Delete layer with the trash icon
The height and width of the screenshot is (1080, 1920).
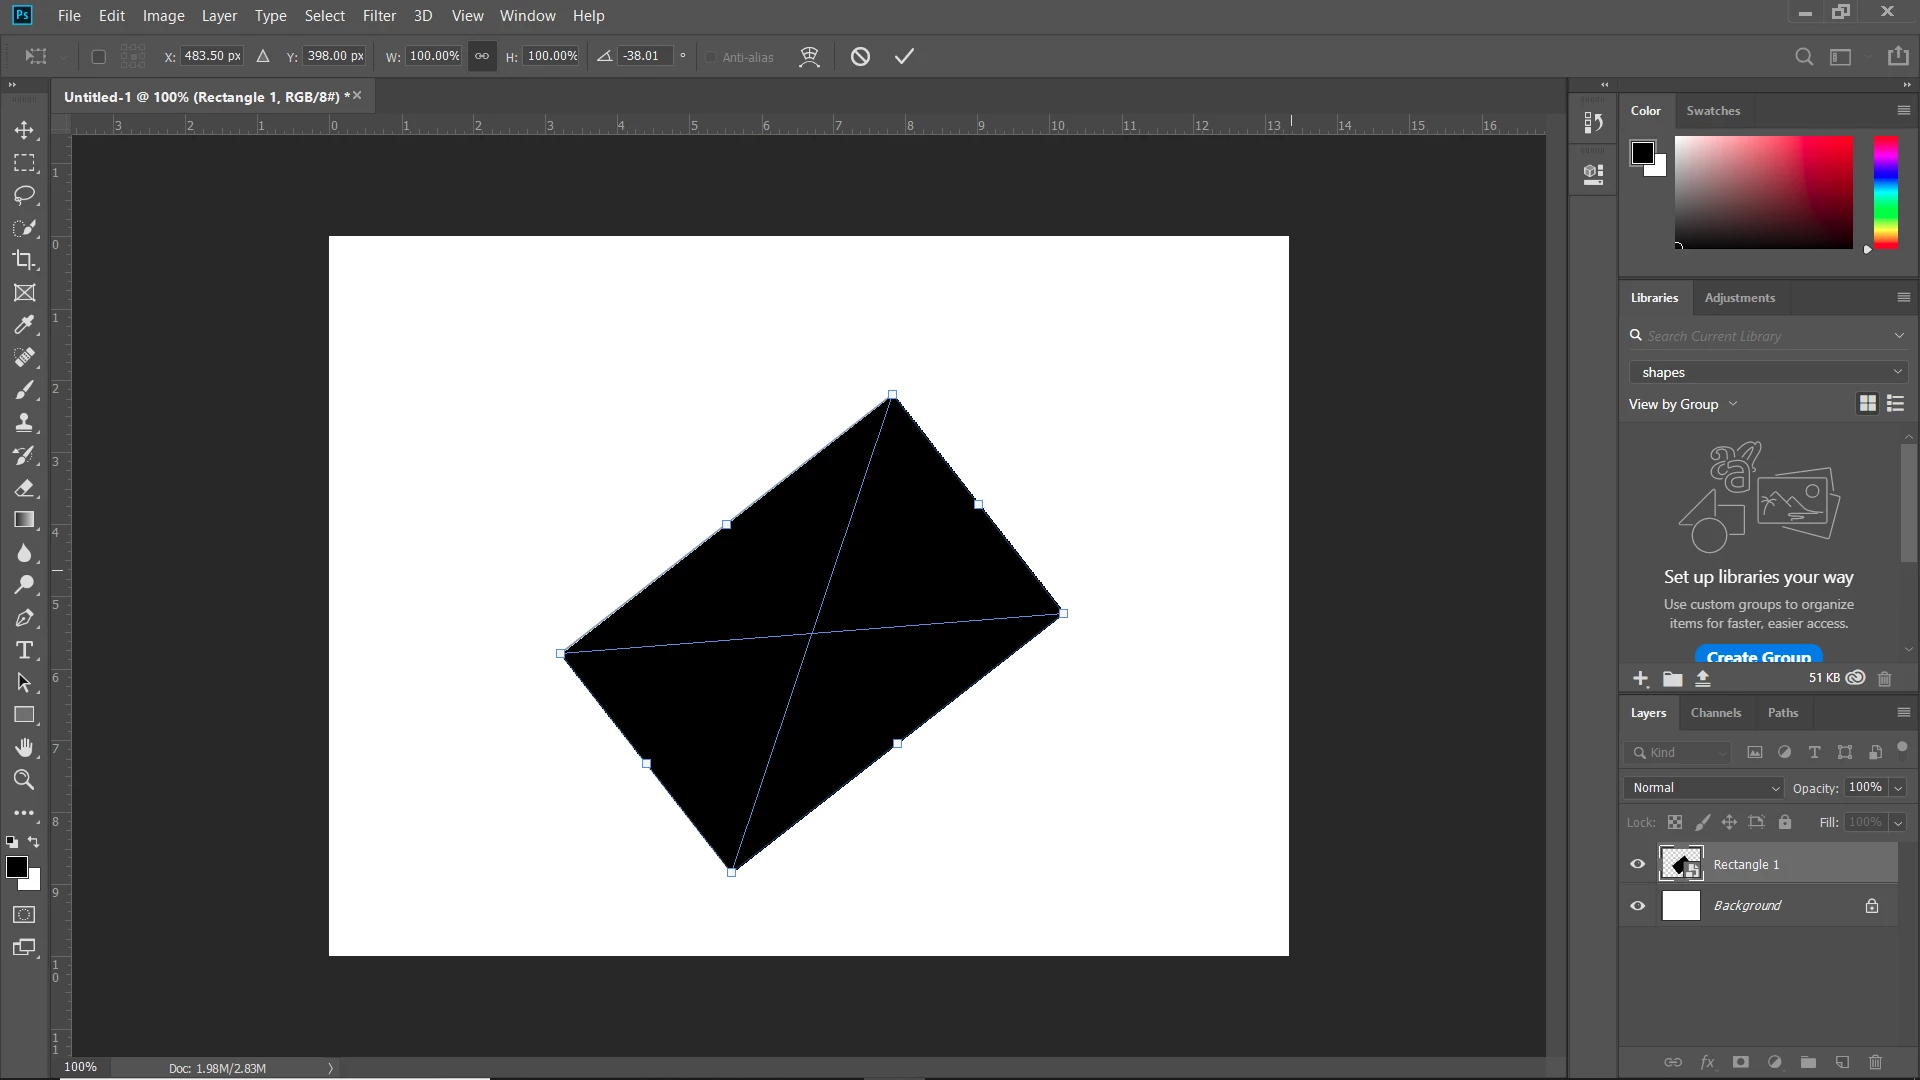click(1875, 1062)
